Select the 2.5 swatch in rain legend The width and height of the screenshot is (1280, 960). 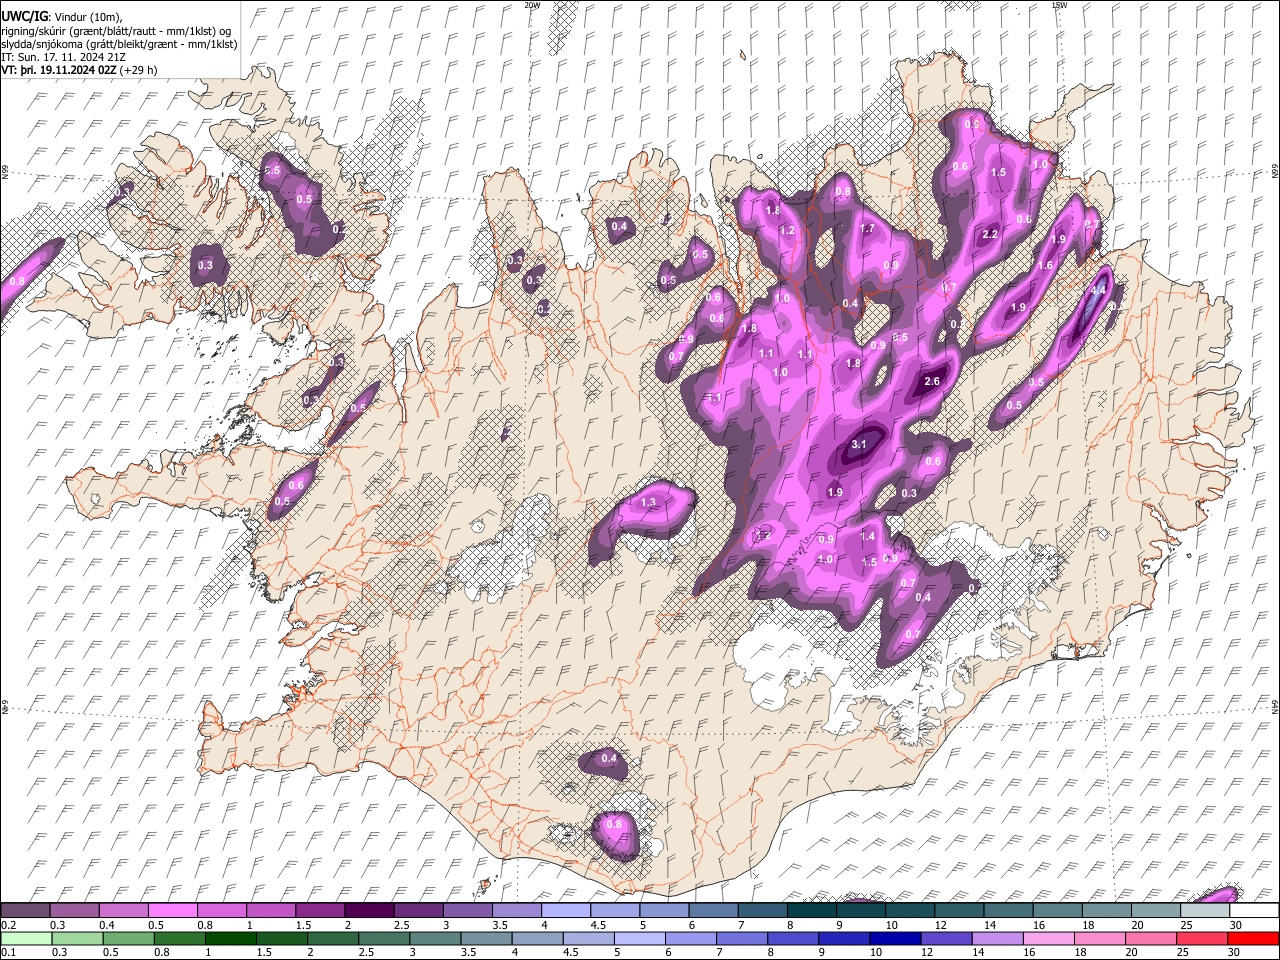[x=384, y=938]
